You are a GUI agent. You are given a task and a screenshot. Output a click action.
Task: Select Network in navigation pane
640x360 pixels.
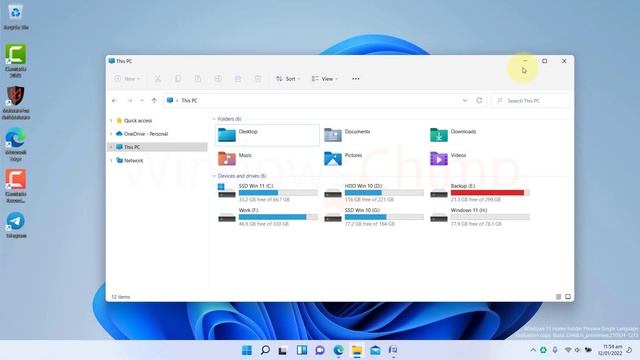pyautogui.click(x=129, y=160)
